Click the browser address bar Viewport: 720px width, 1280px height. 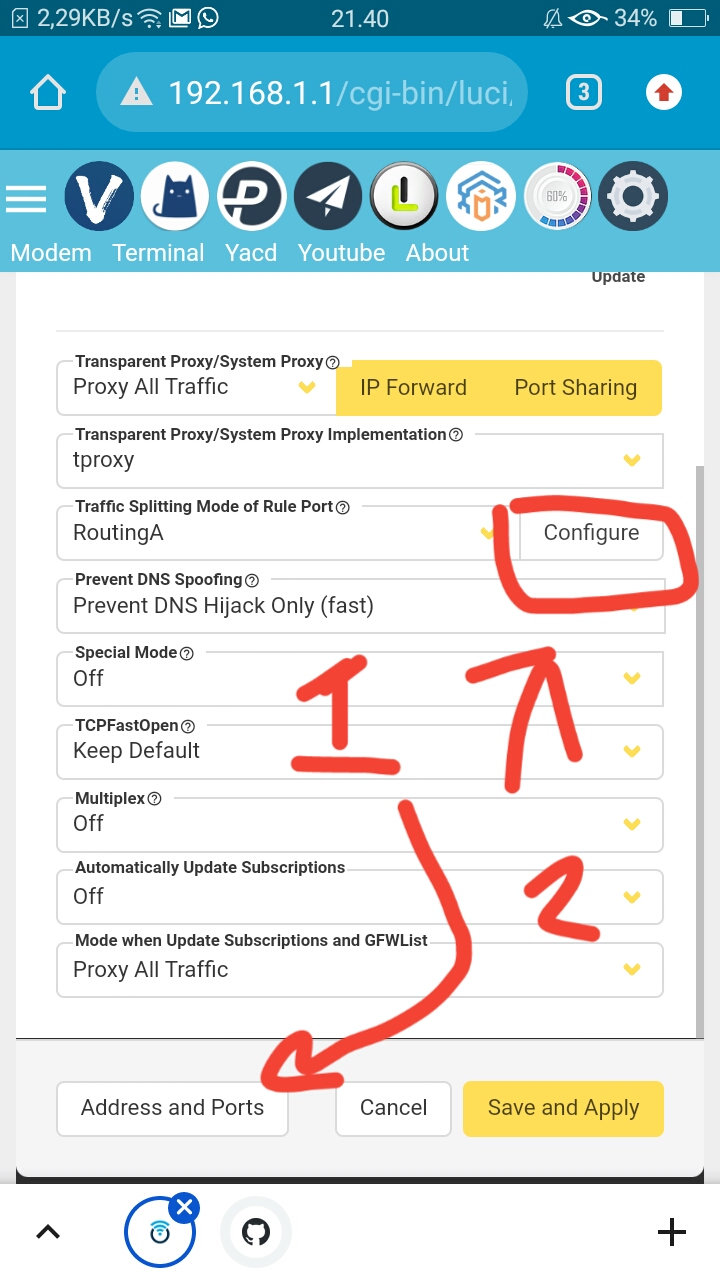pyautogui.click(x=312, y=93)
